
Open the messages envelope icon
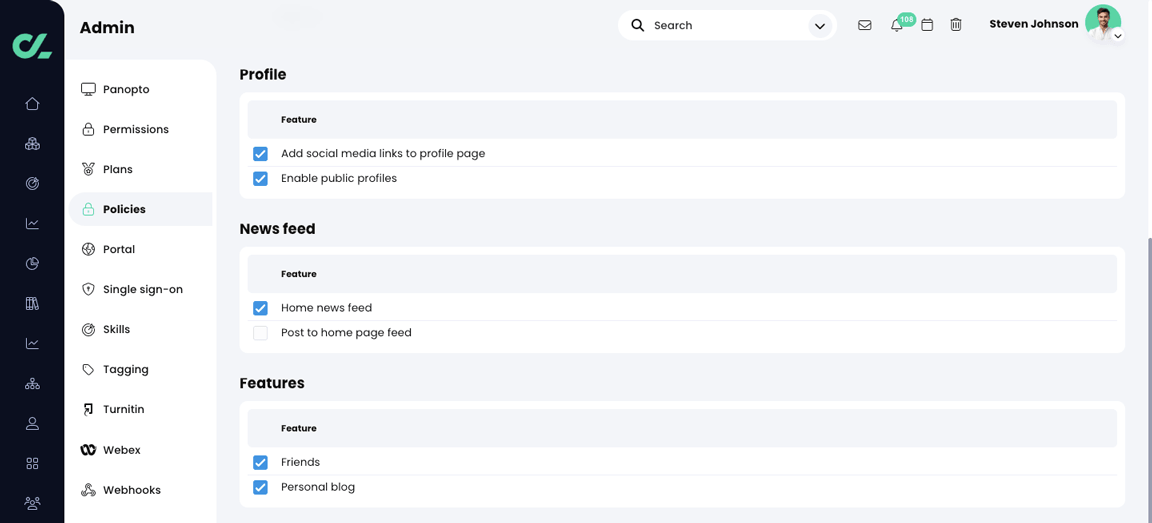pos(865,25)
